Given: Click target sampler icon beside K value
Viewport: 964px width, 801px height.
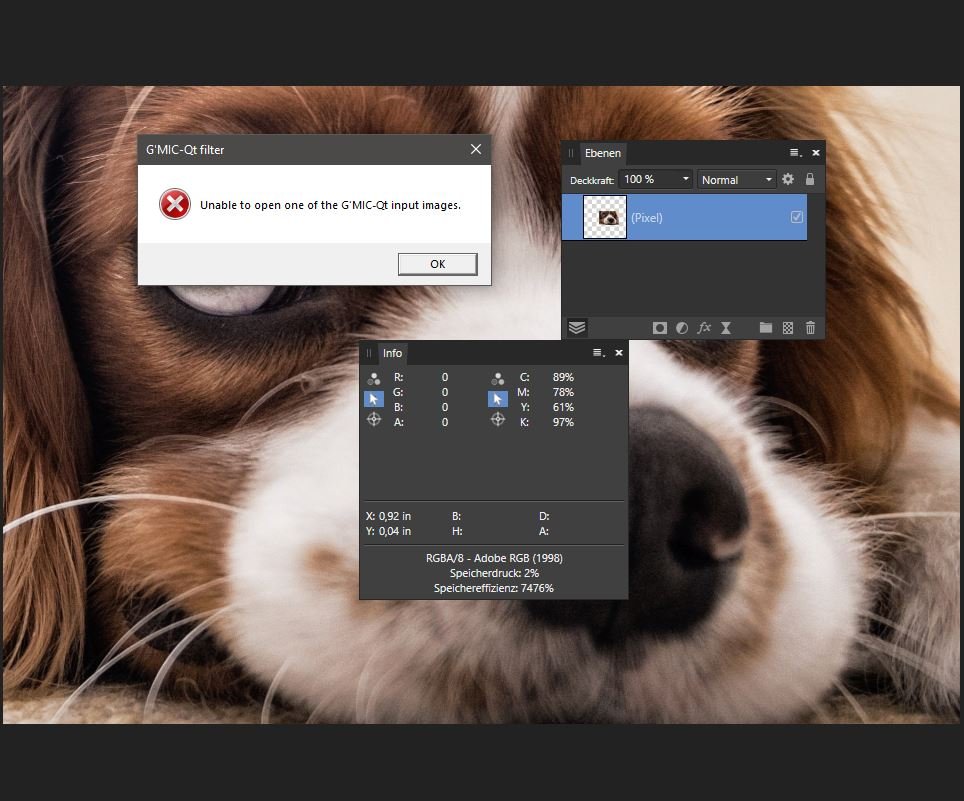Looking at the screenshot, I should (498, 420).
